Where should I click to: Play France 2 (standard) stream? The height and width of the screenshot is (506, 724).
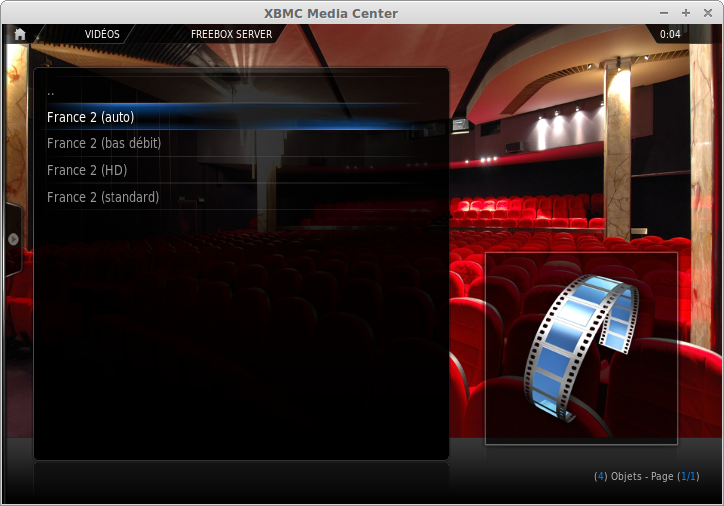(241, 197)
